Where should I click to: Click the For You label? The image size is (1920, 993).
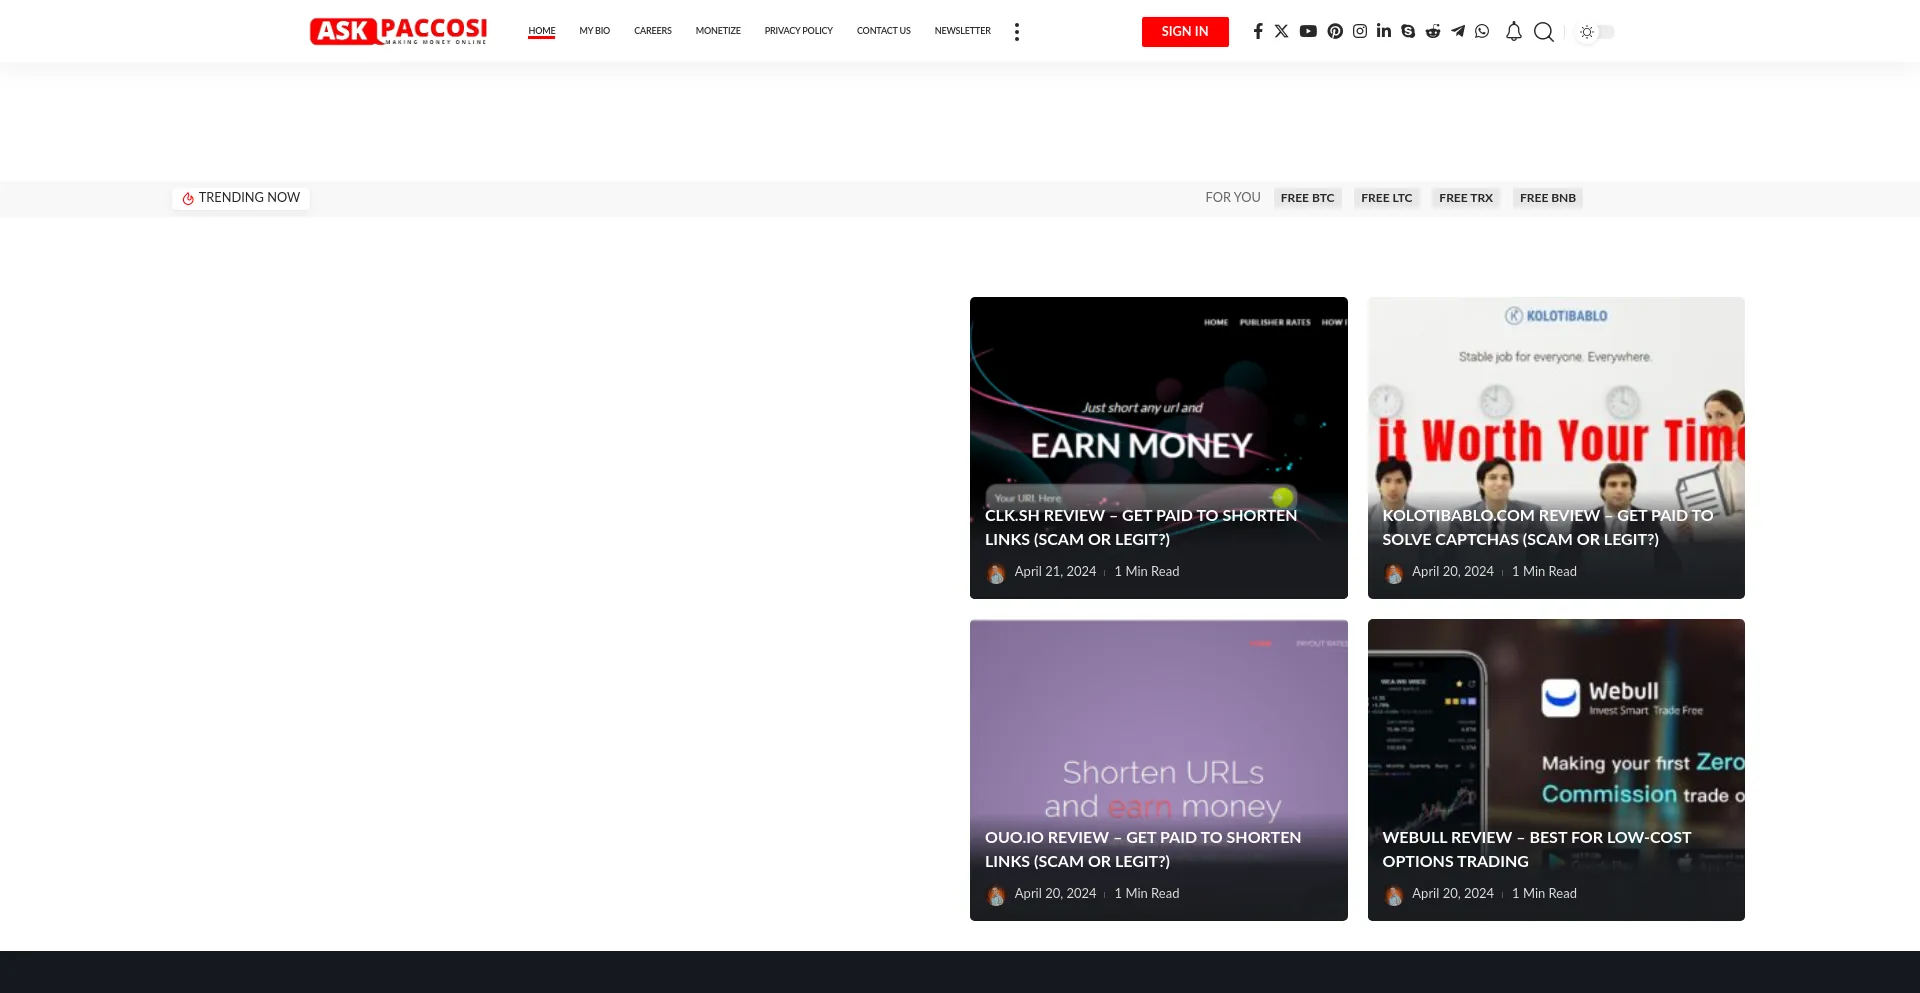tap(1233, 198)
